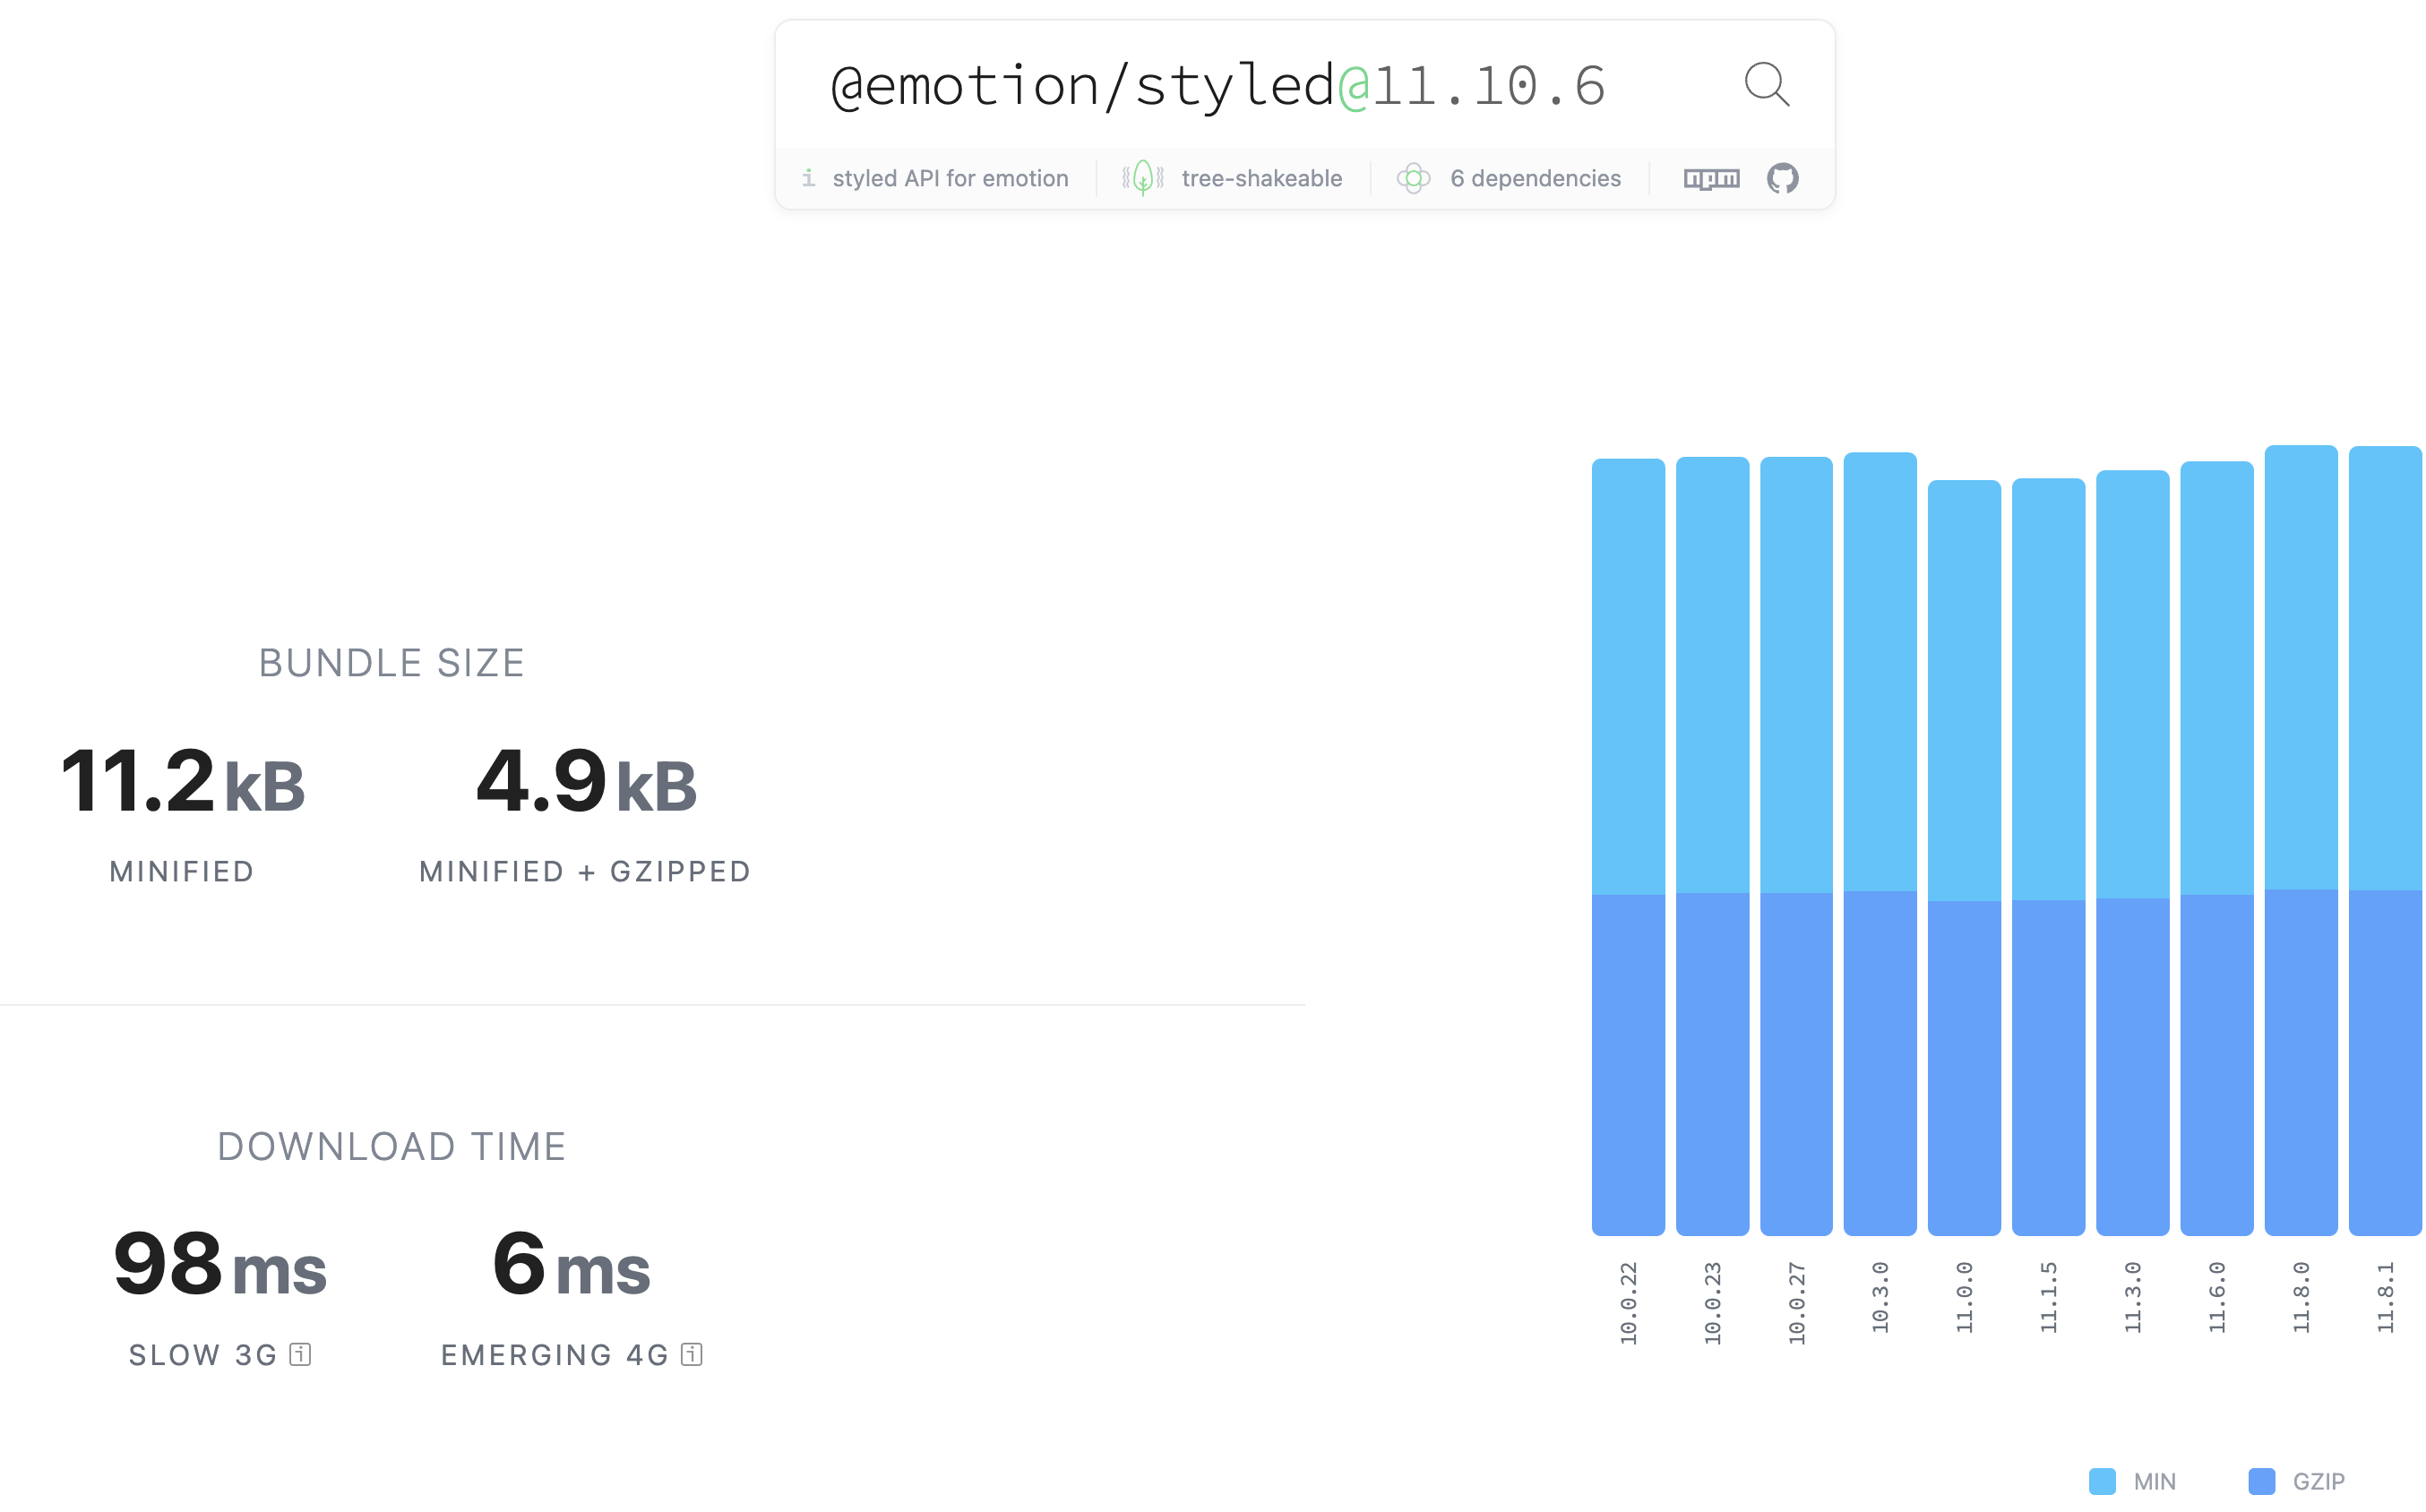
Task: Click Slow 3G info icon
Action: pyautogui.click(x=300, y=1355)
